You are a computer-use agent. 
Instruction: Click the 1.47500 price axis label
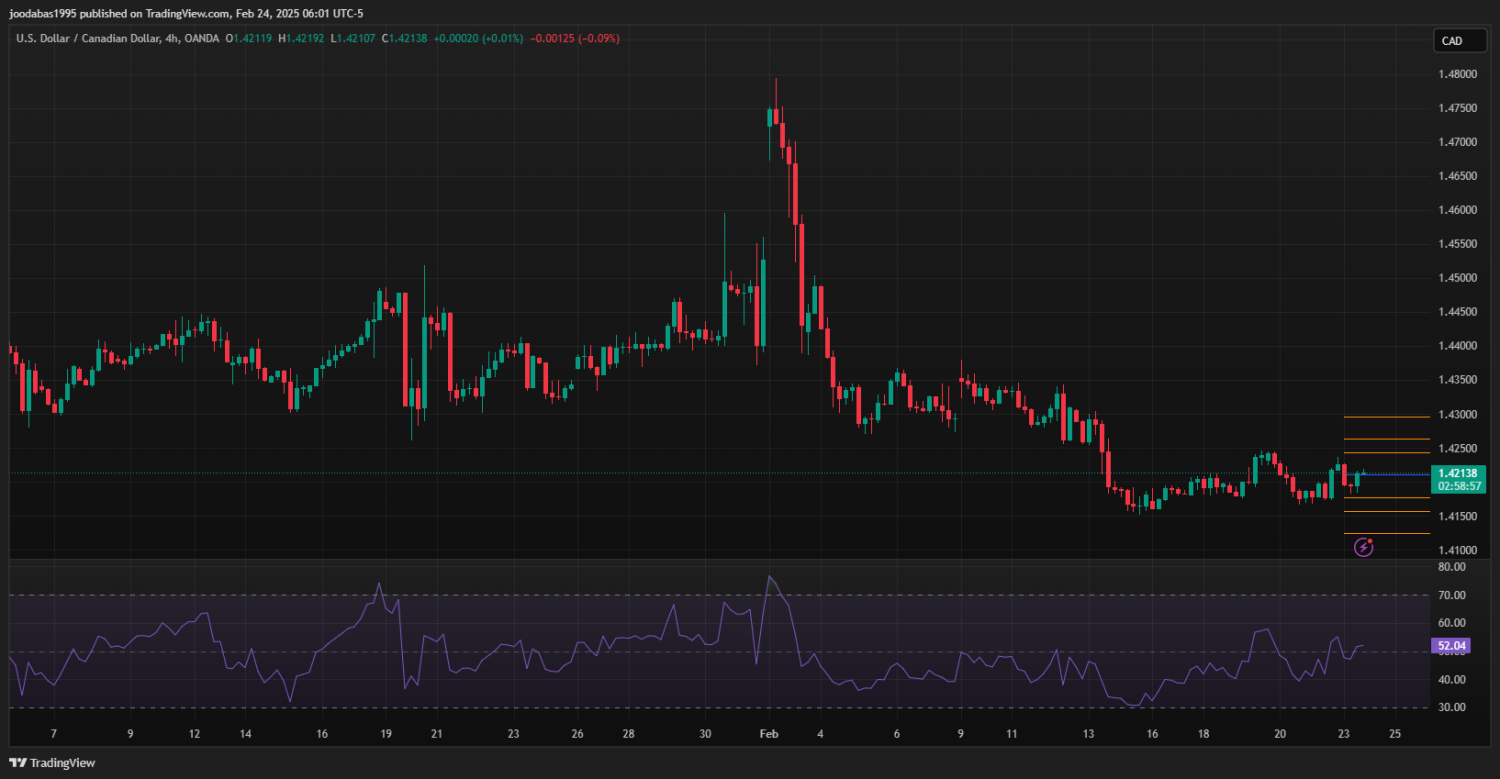pos(1458,108)
